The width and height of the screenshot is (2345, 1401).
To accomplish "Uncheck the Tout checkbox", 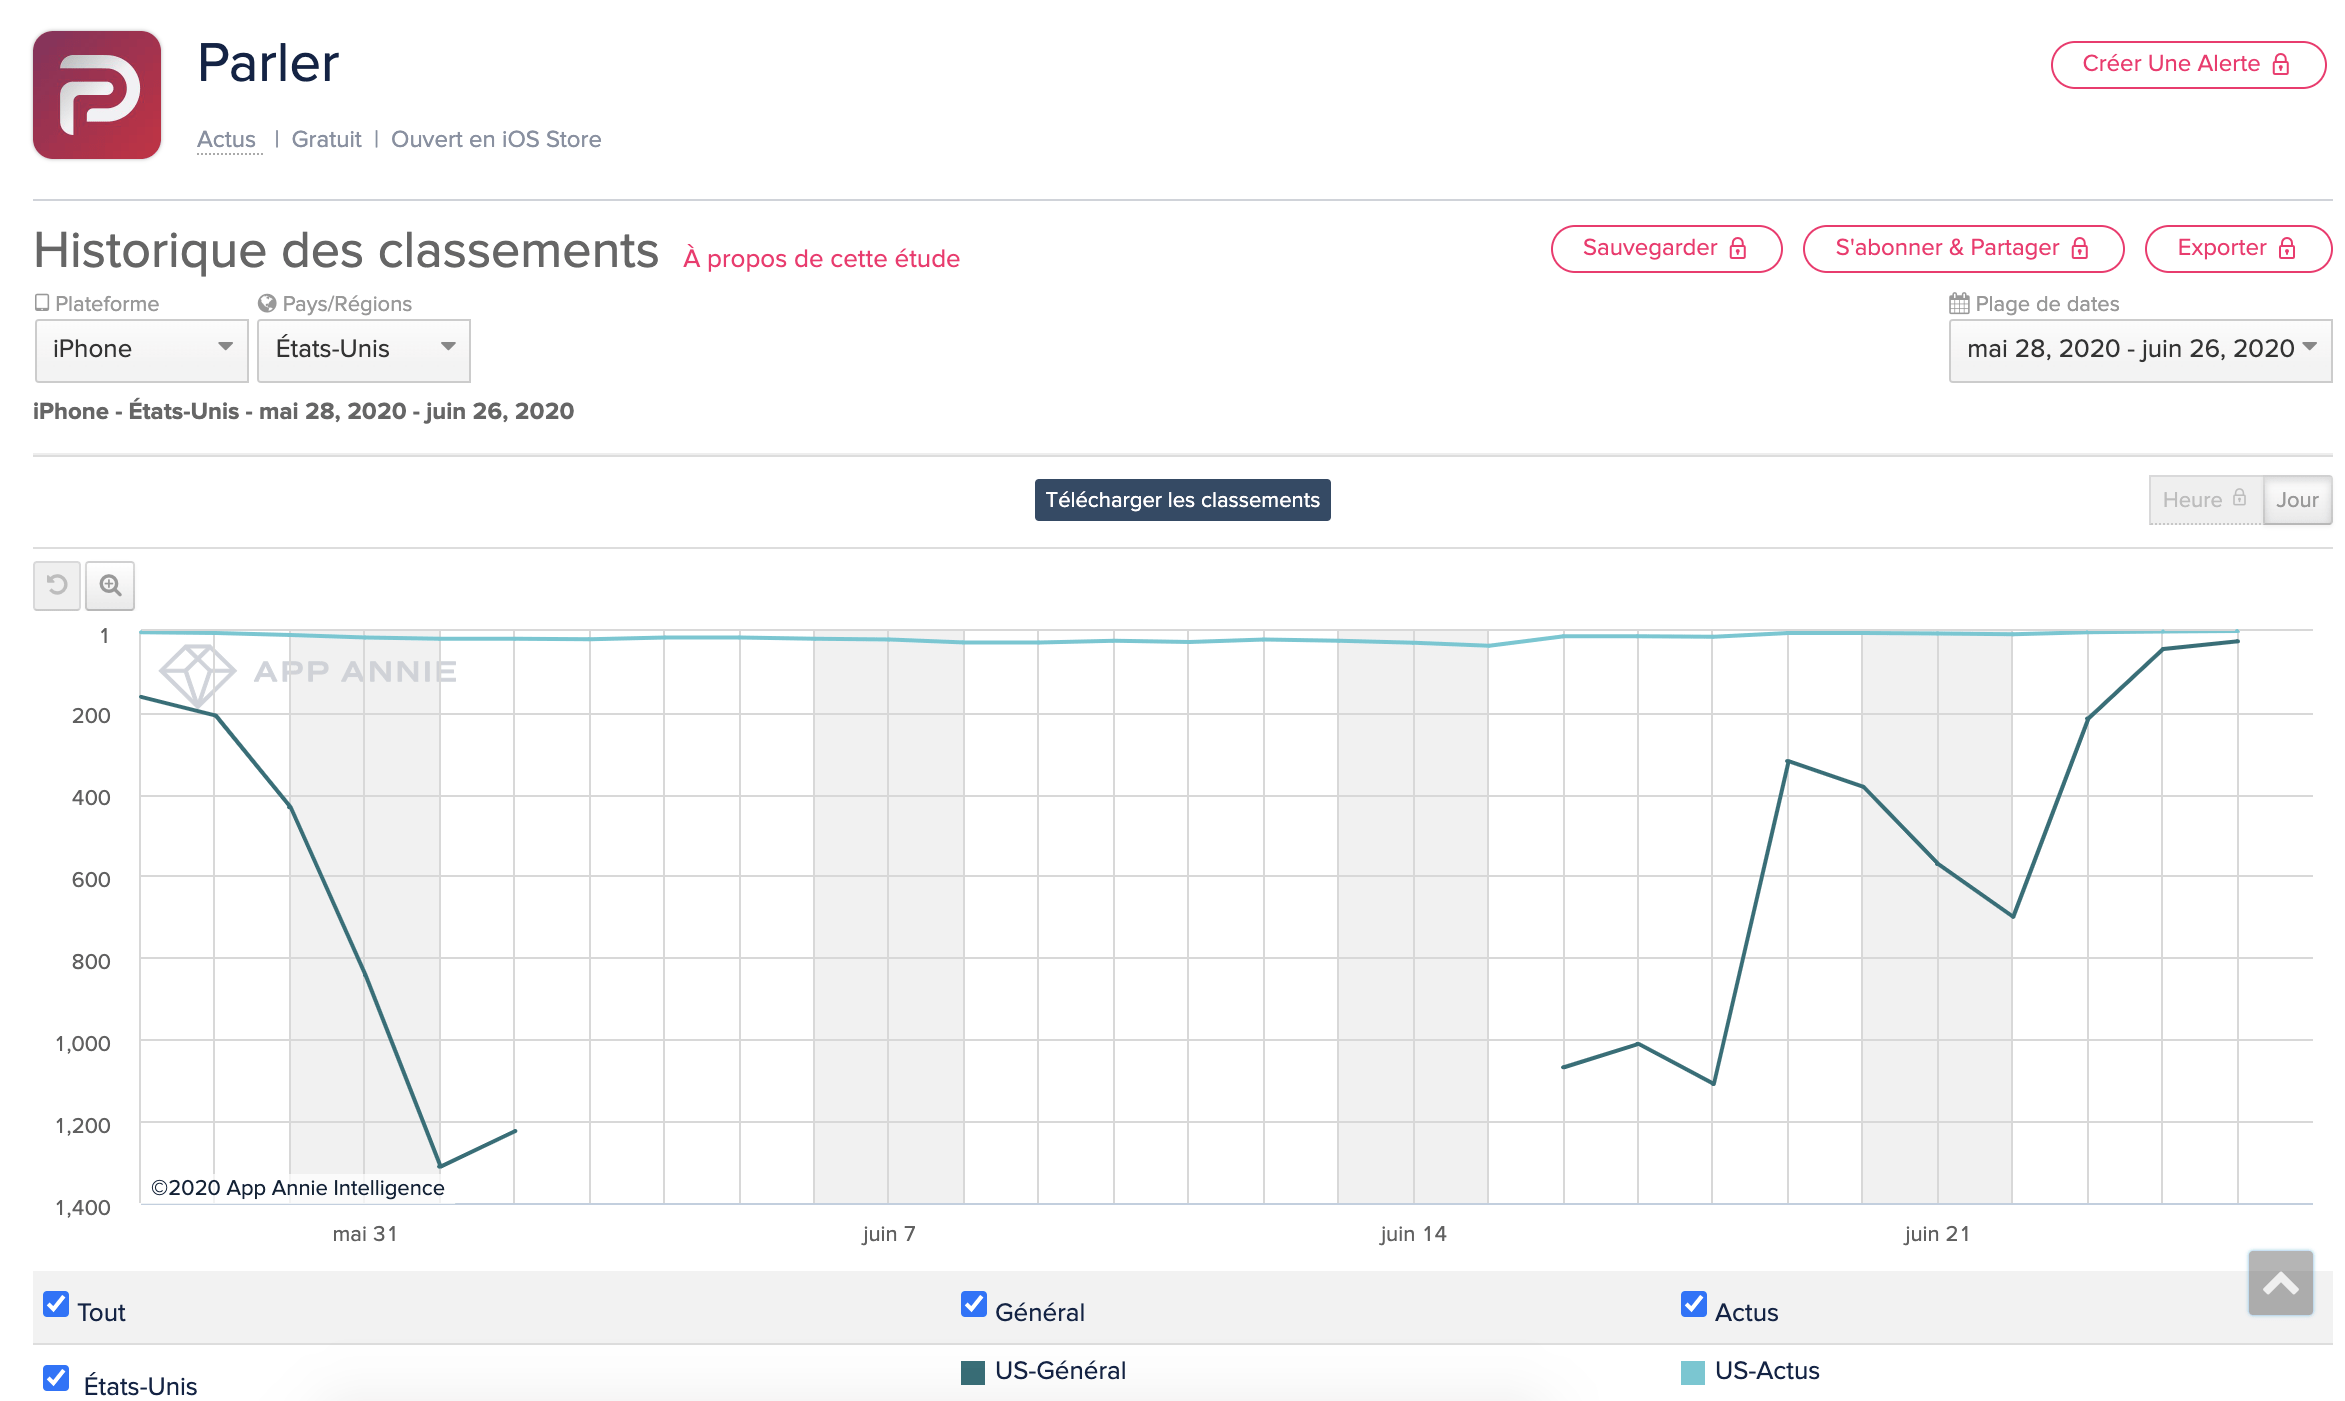I will (56, 1304).
